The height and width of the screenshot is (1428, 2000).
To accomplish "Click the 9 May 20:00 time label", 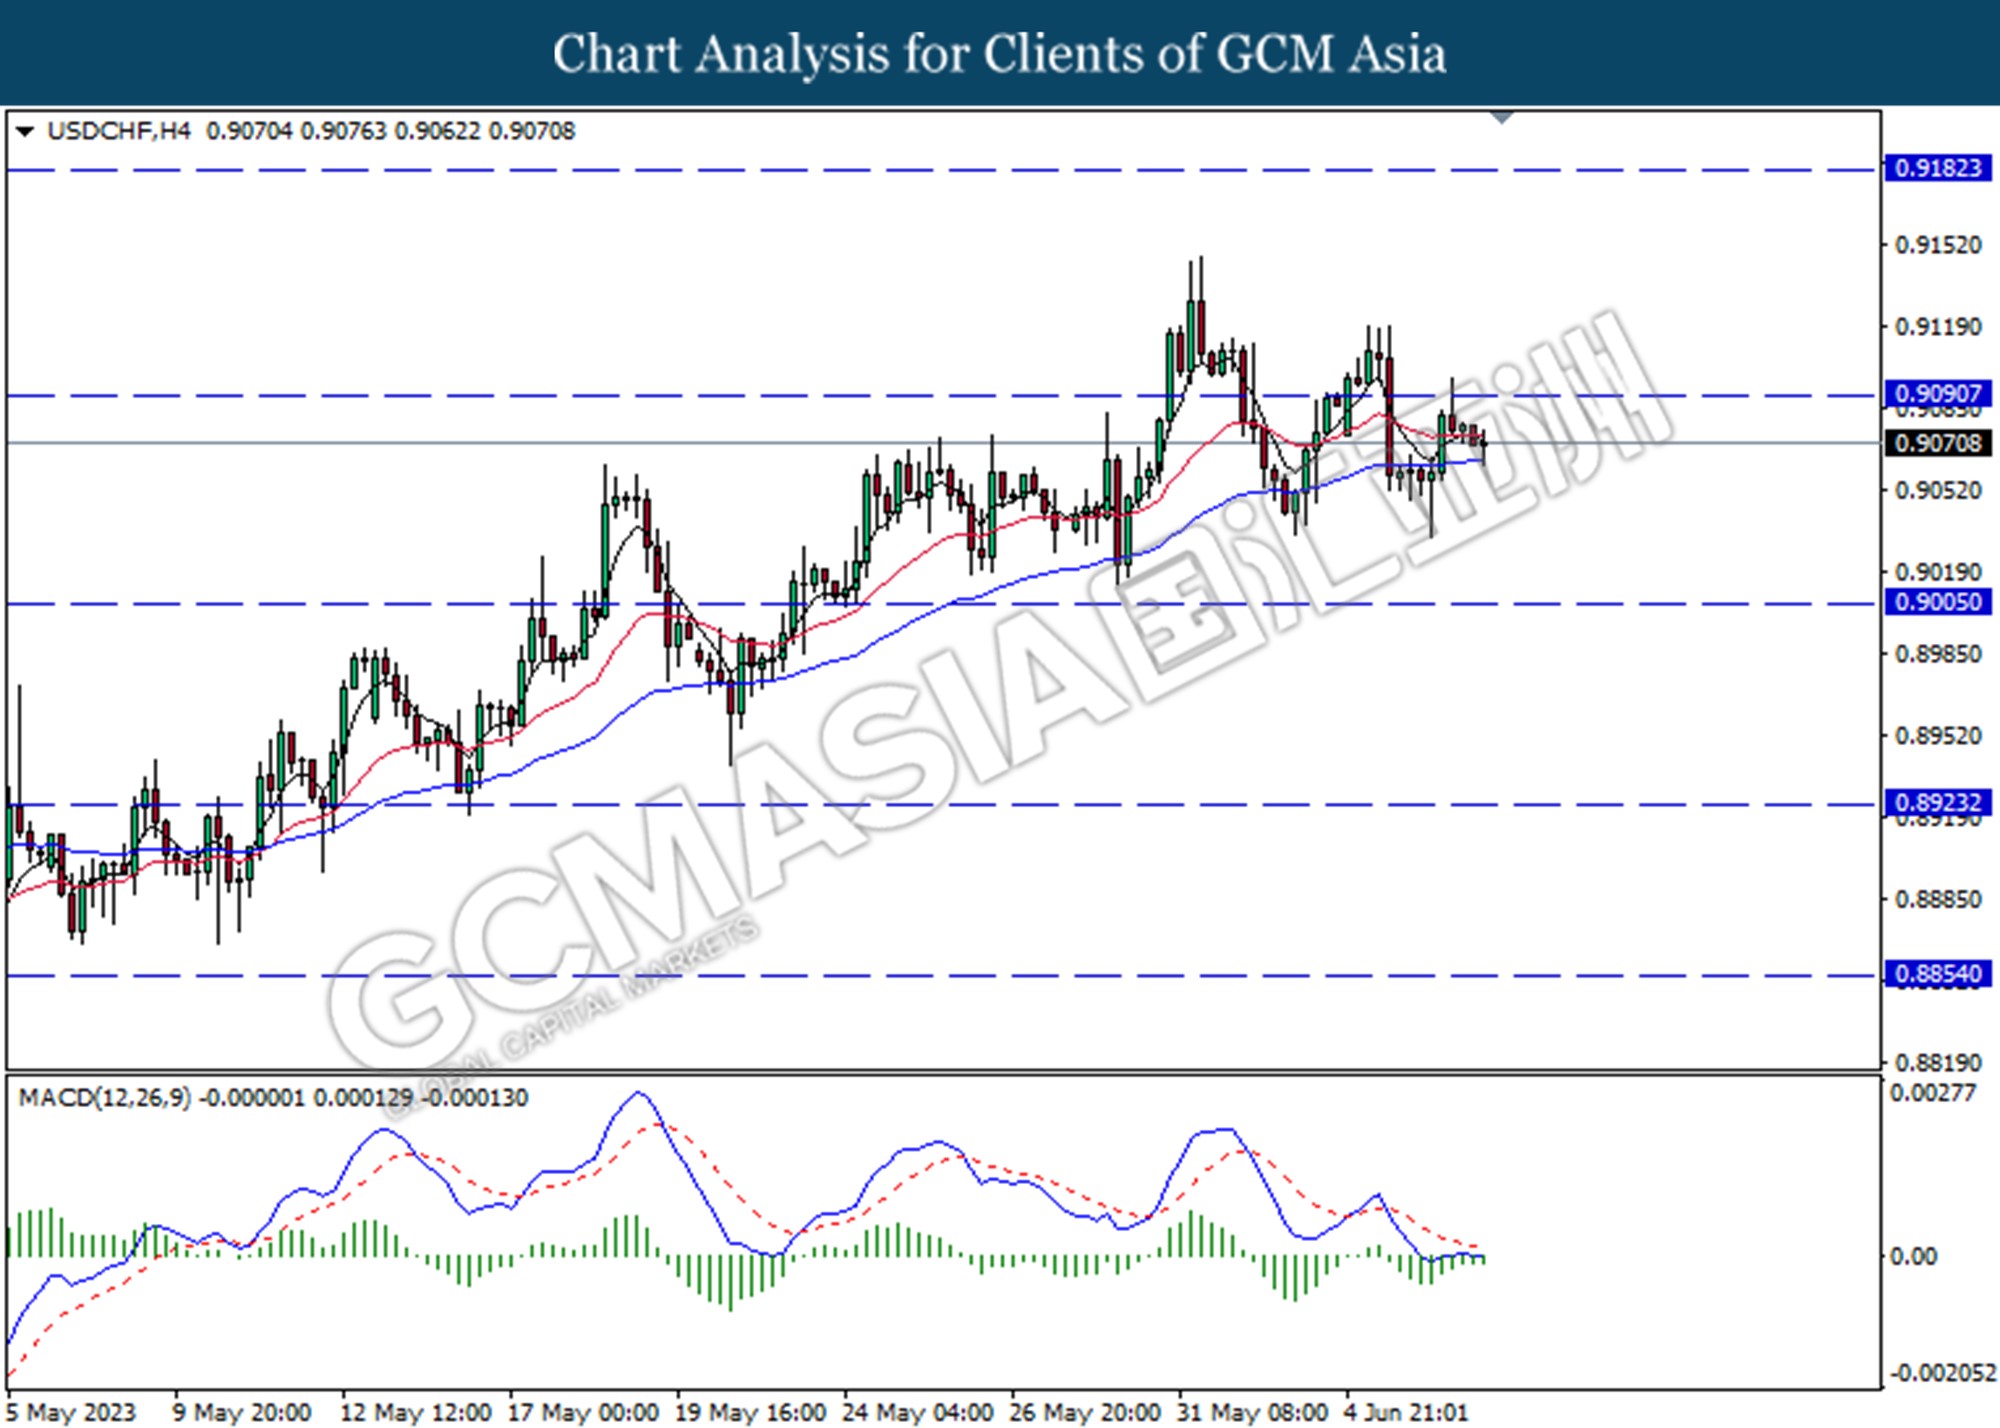I will pyautogui.click(x=242, y=1413).
